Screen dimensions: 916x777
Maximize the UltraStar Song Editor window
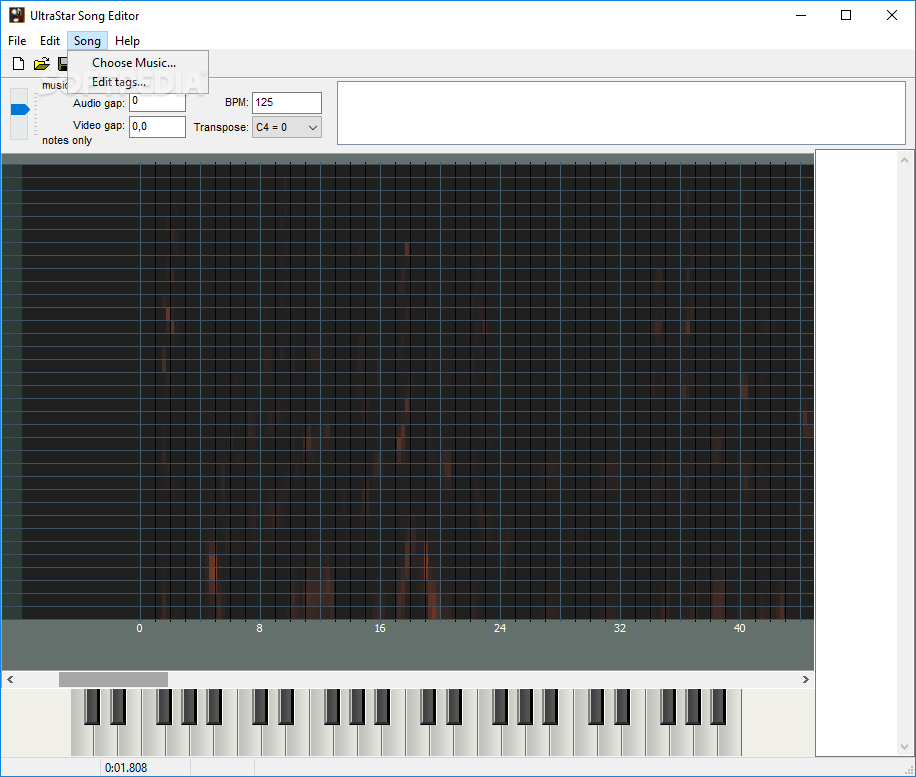tap(846, 16)
